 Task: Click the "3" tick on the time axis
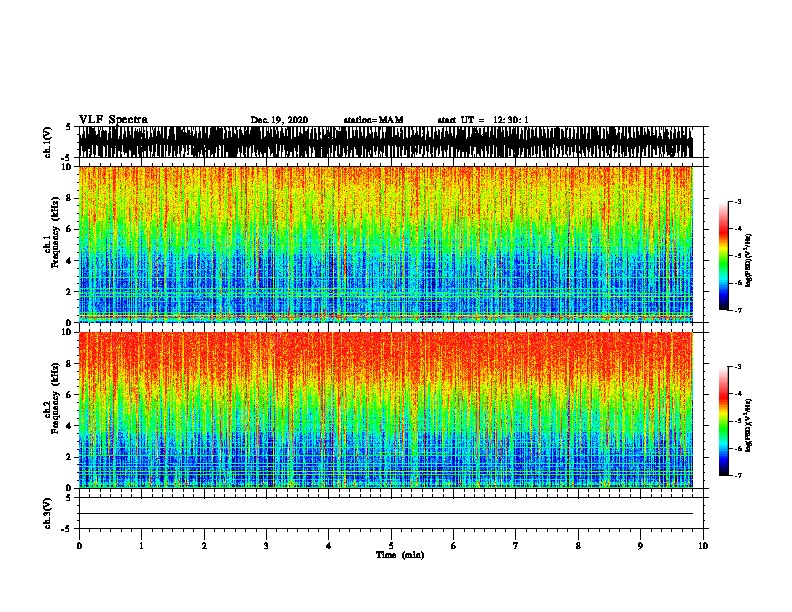(x=266, y=546)
